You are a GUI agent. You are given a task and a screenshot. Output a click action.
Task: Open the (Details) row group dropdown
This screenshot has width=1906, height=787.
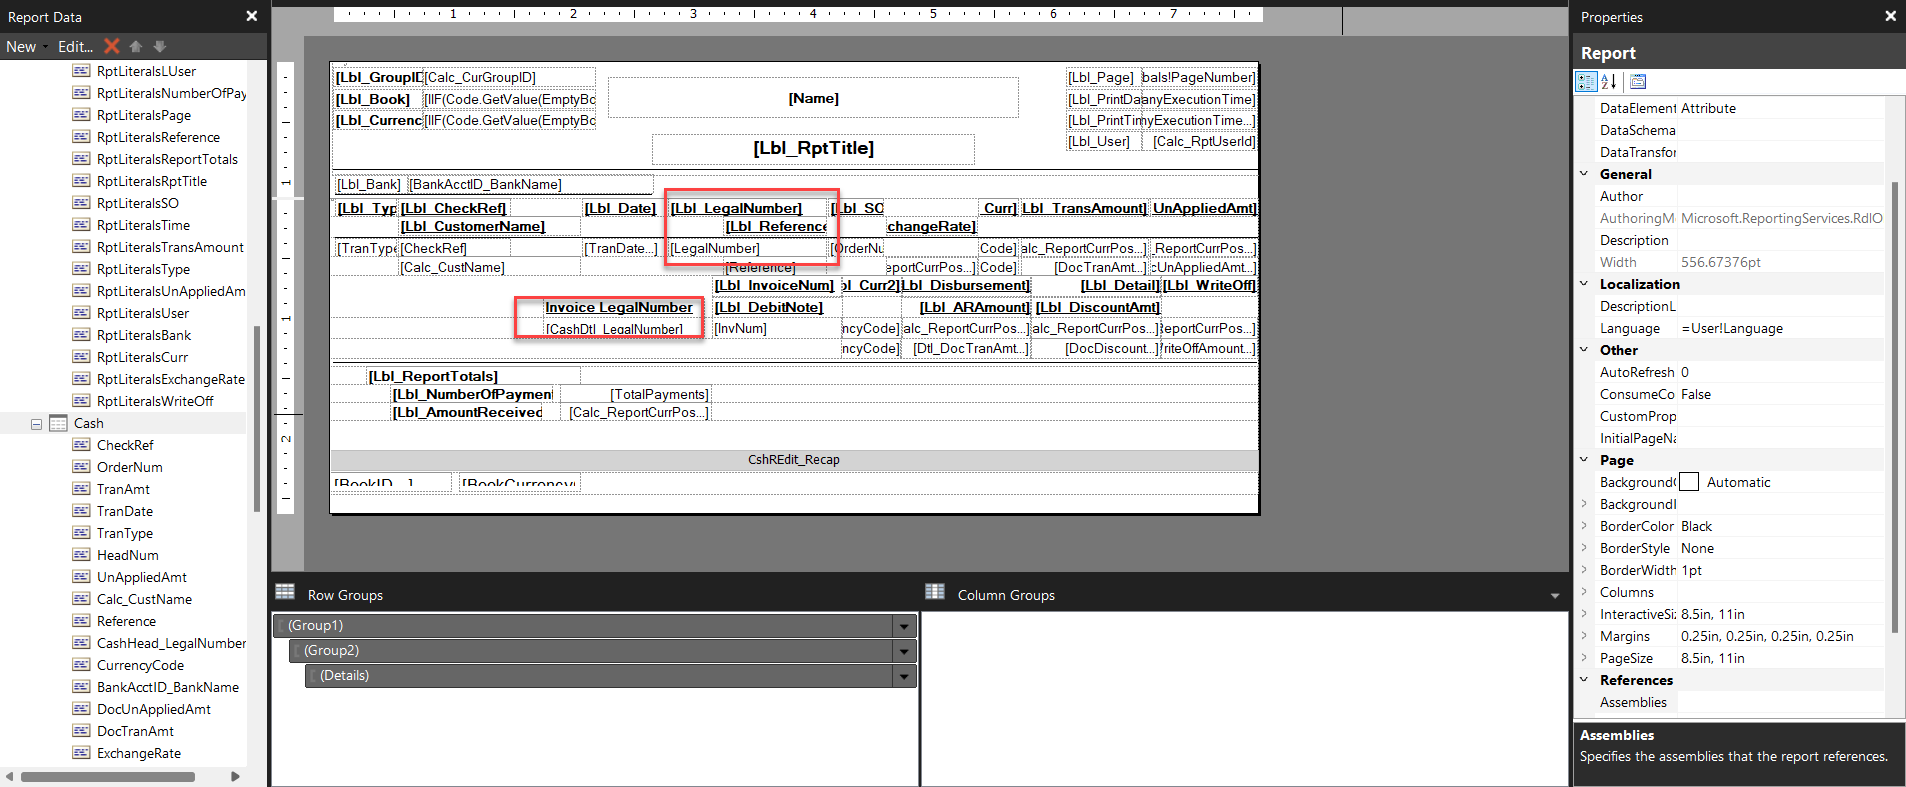904,676
